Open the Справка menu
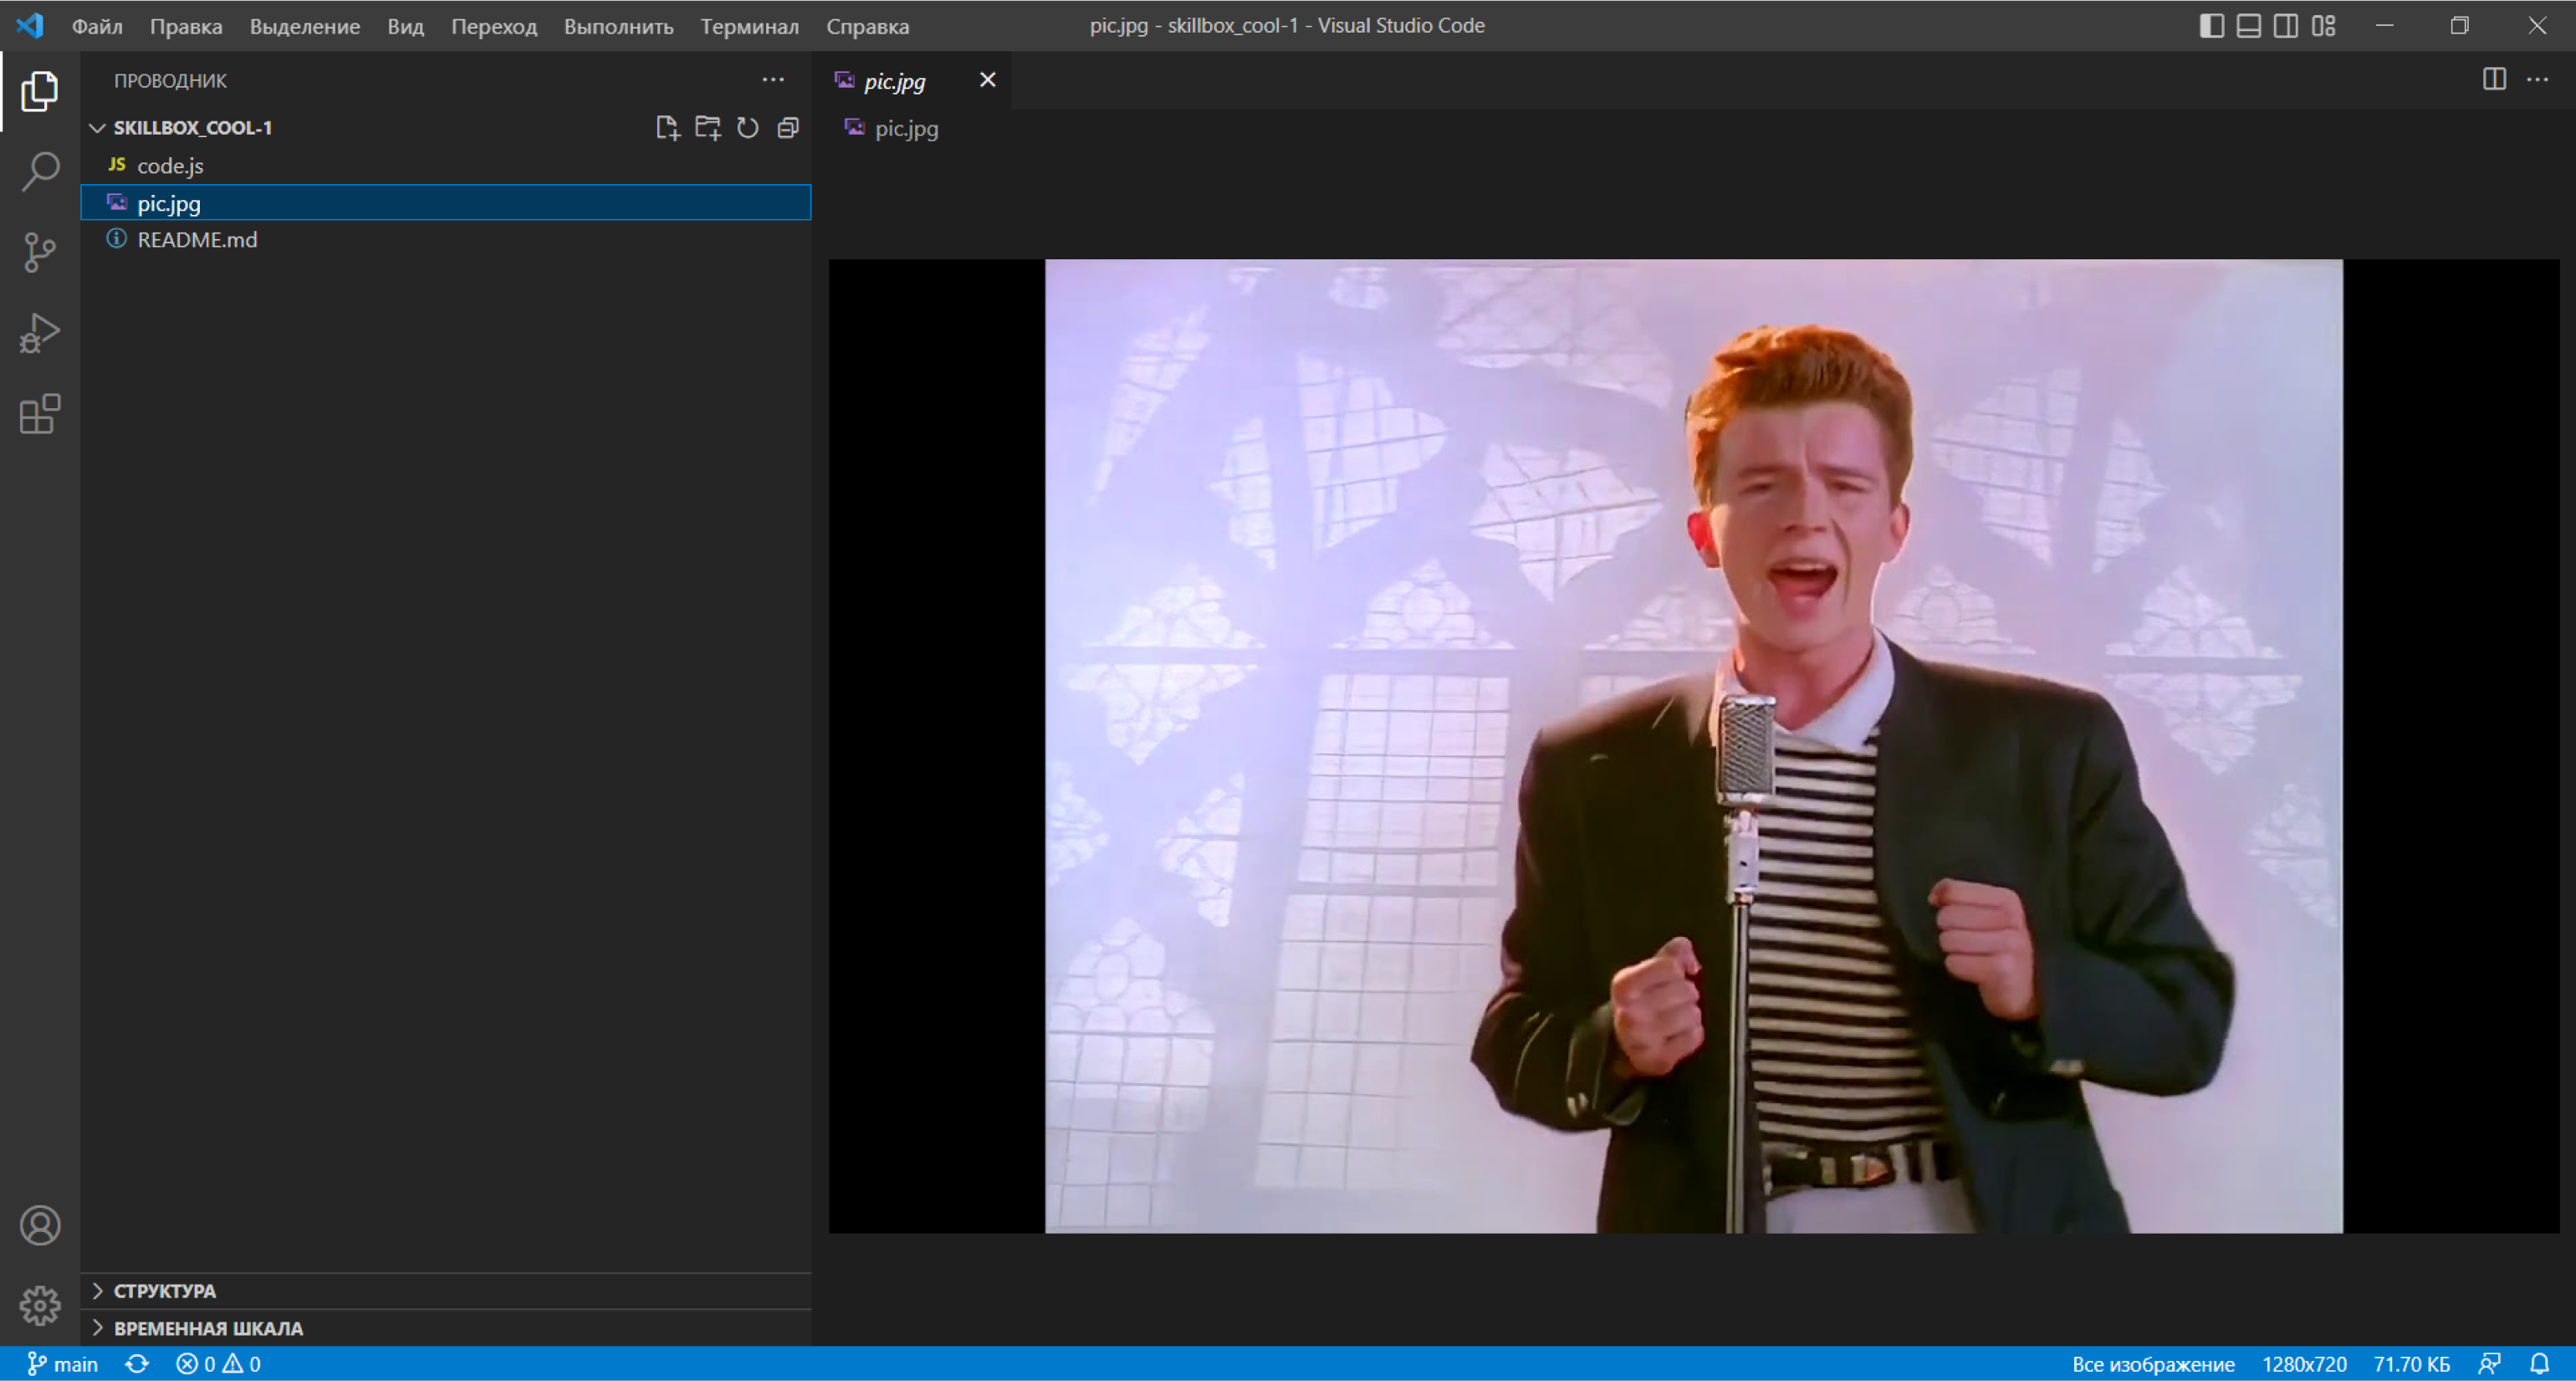The width and height of the screenshot is (2576, 1381). (x=867, y=26)
